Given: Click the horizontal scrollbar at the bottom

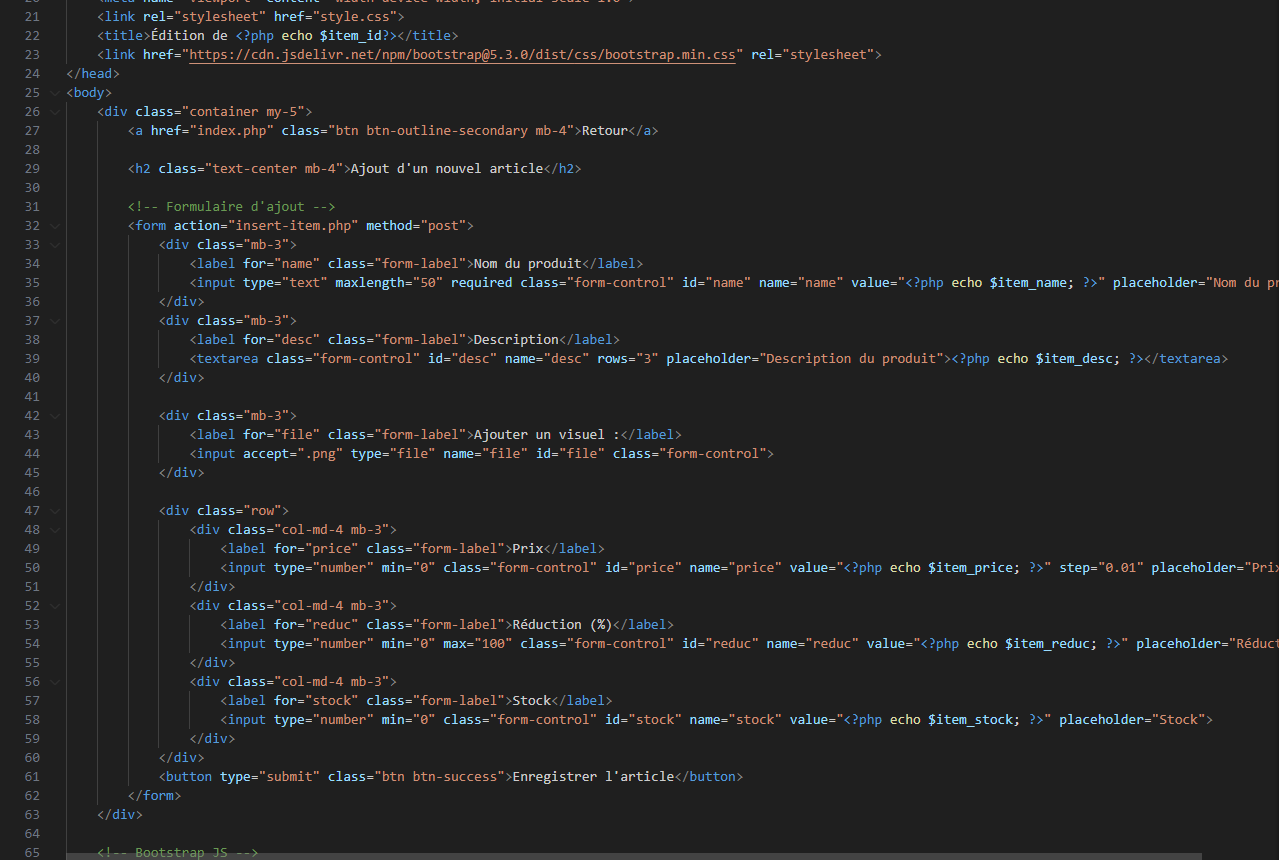Looking at the screenshot, I should (x=634, y=855).
